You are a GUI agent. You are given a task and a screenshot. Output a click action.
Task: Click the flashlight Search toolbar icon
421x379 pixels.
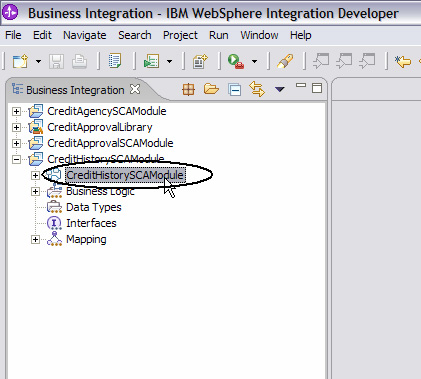pyautogui.click(x=285, y=61)
